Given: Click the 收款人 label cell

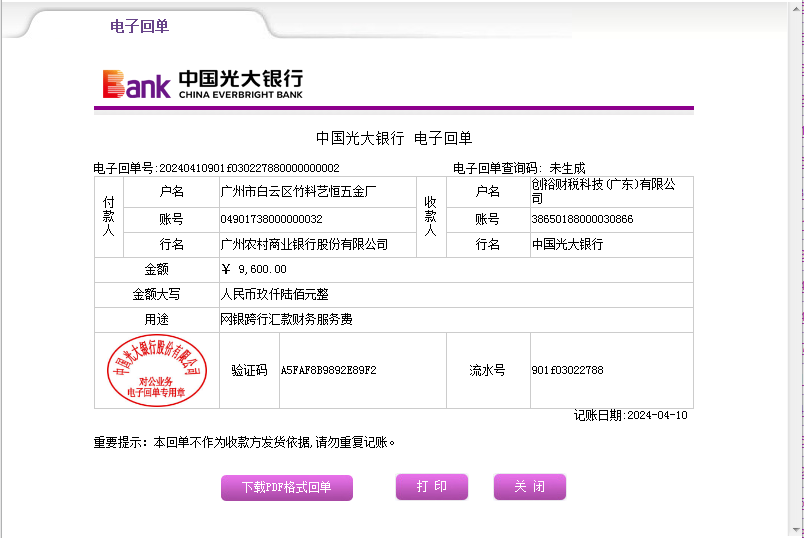Looking at the screenshot, I should coord(431,216).
